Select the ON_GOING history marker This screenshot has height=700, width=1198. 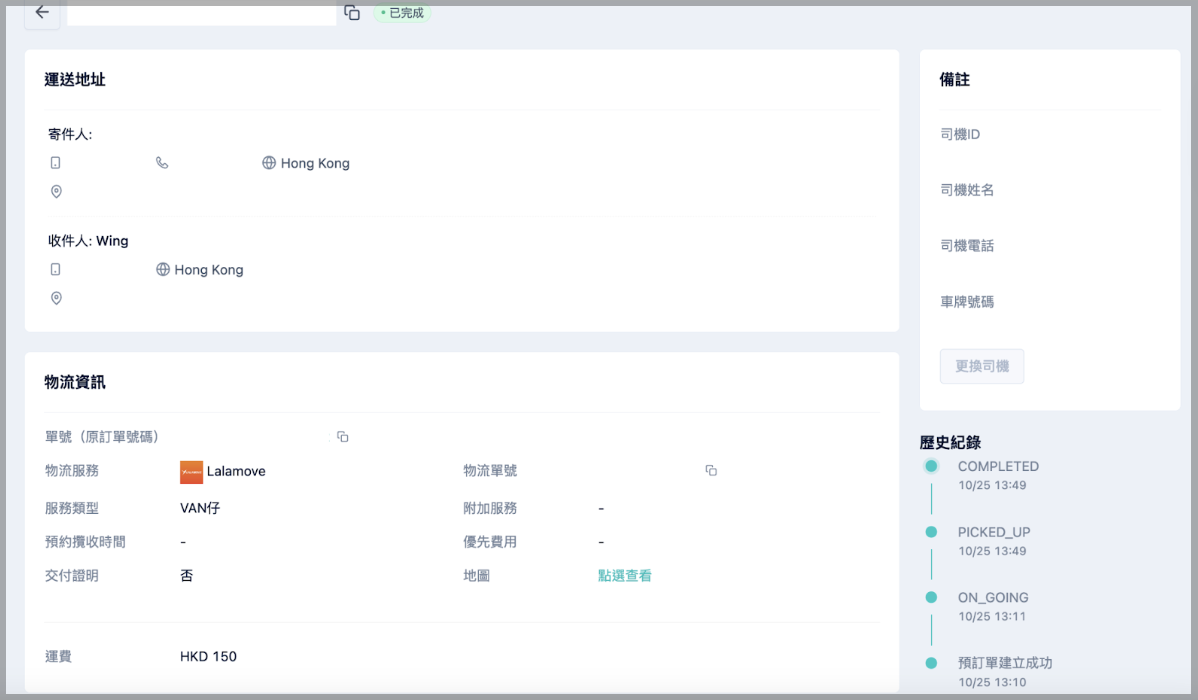click(x=931, y=598)
